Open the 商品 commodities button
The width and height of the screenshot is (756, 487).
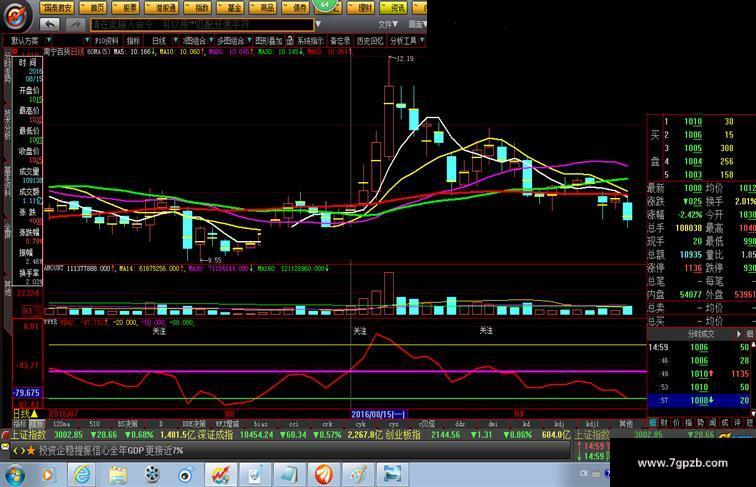tap(263, 8)
